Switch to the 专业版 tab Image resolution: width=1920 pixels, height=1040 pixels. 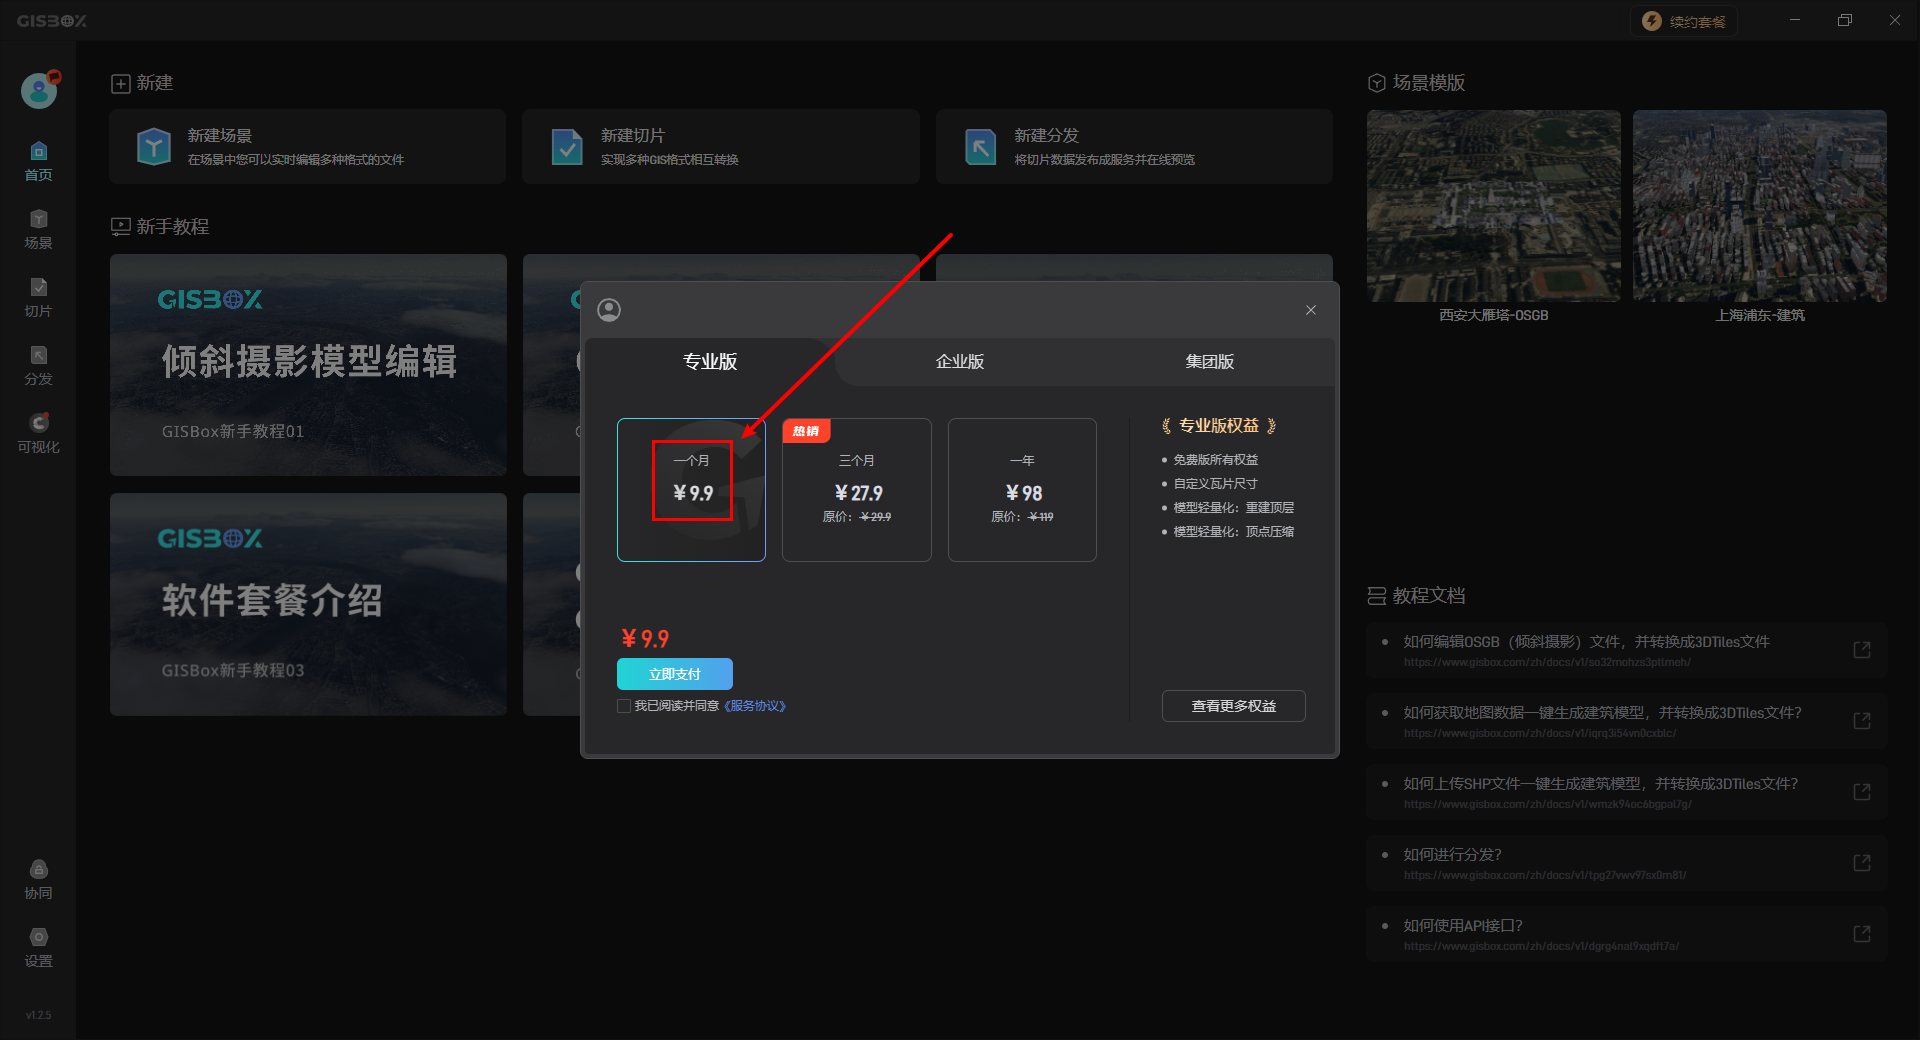710,362
